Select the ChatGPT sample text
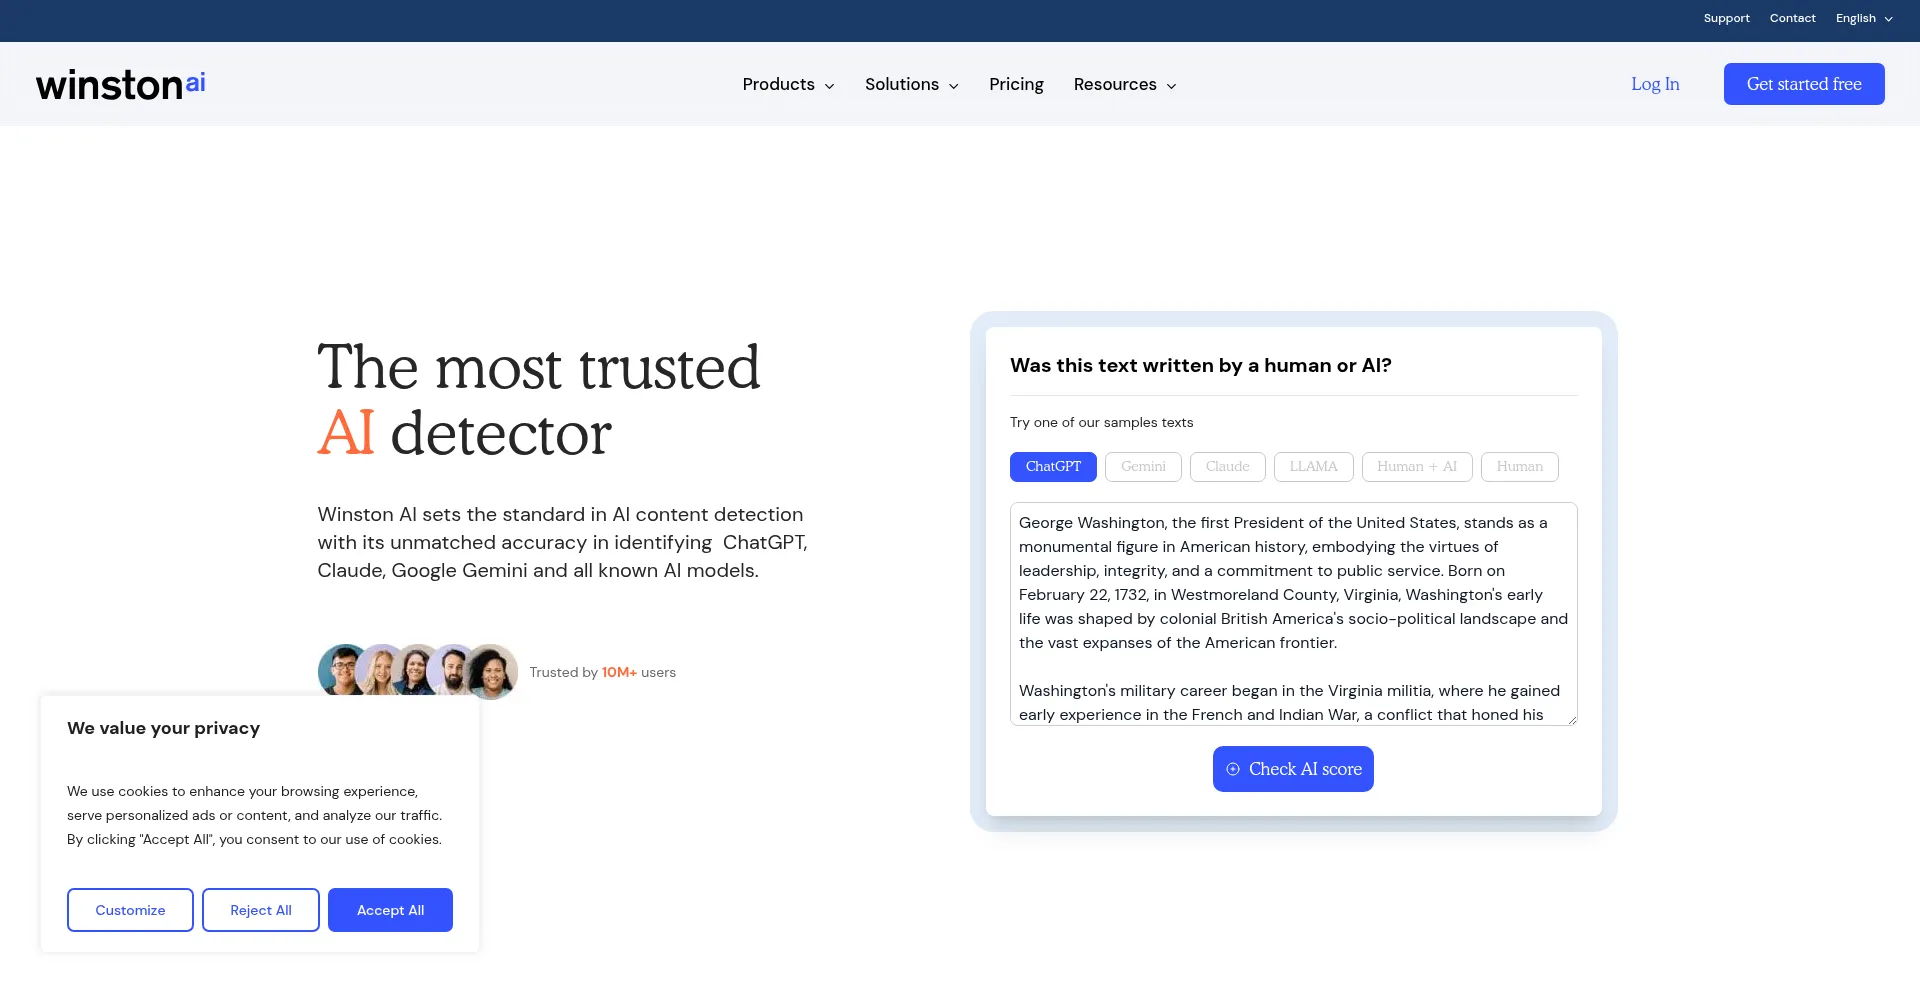 tap(1053, 467)
